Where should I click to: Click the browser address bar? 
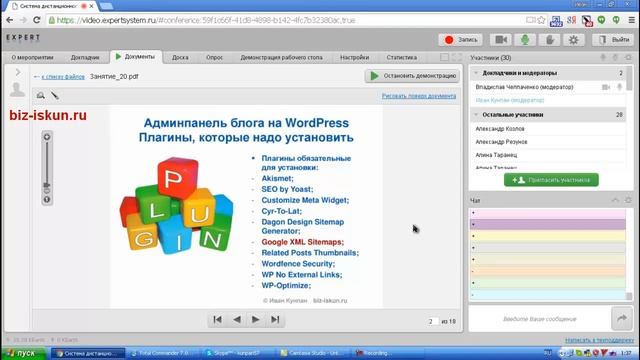tap(286, 20)
